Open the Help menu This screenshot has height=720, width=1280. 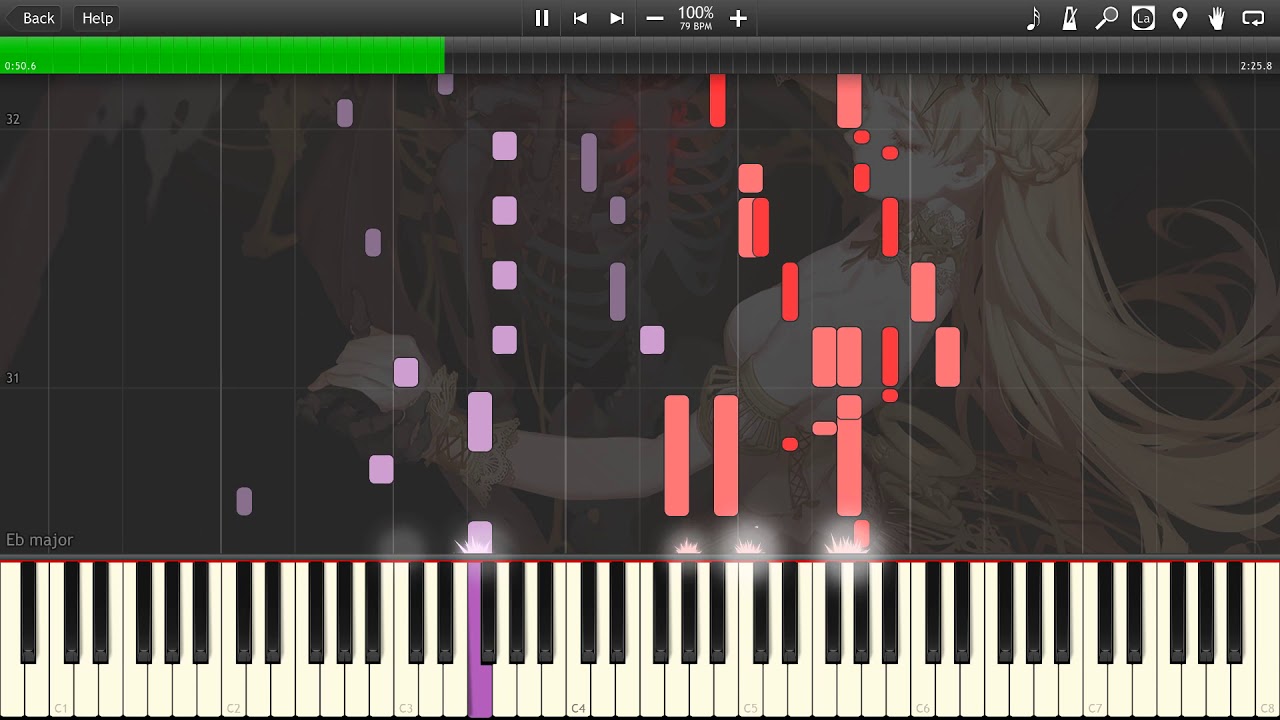pyautogui.click(x=97, y=18)
